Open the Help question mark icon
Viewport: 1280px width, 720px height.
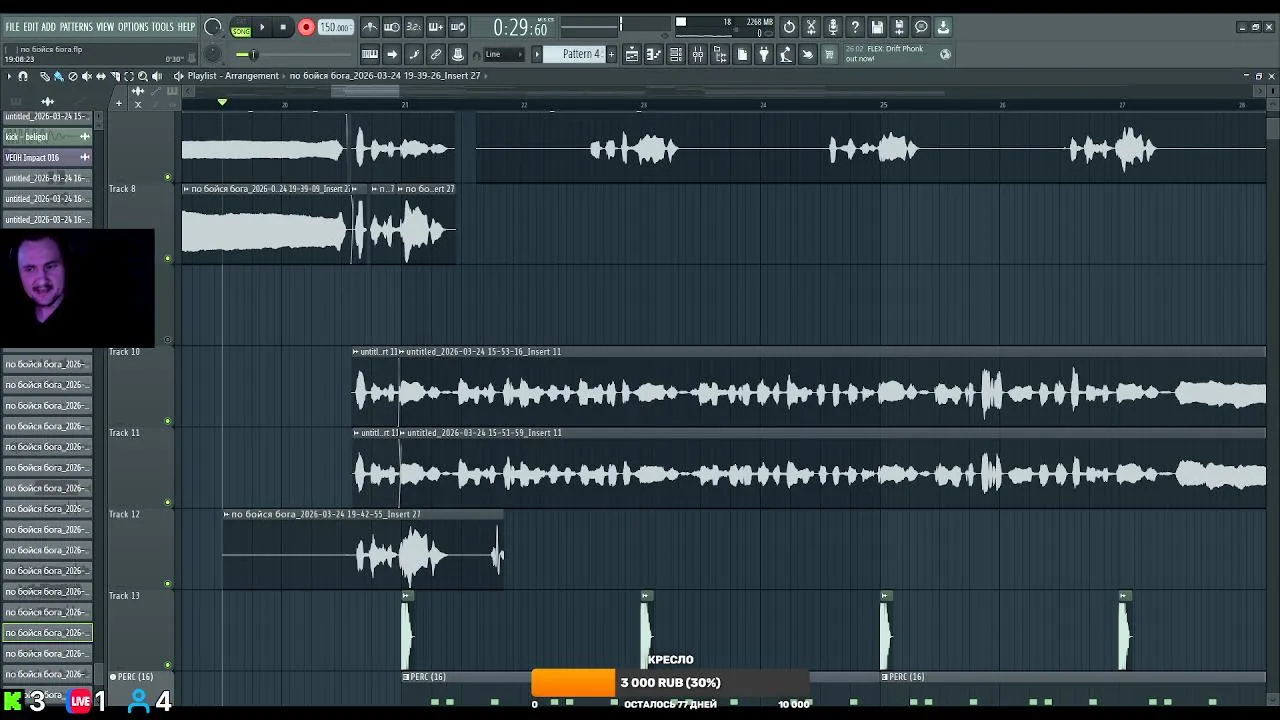click(x=855, y=27)
